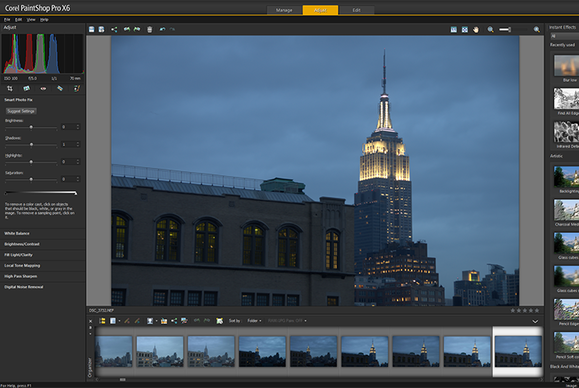579x388 pixels.
Task: Click the Shadows value input field
Action: click(68, 144)
